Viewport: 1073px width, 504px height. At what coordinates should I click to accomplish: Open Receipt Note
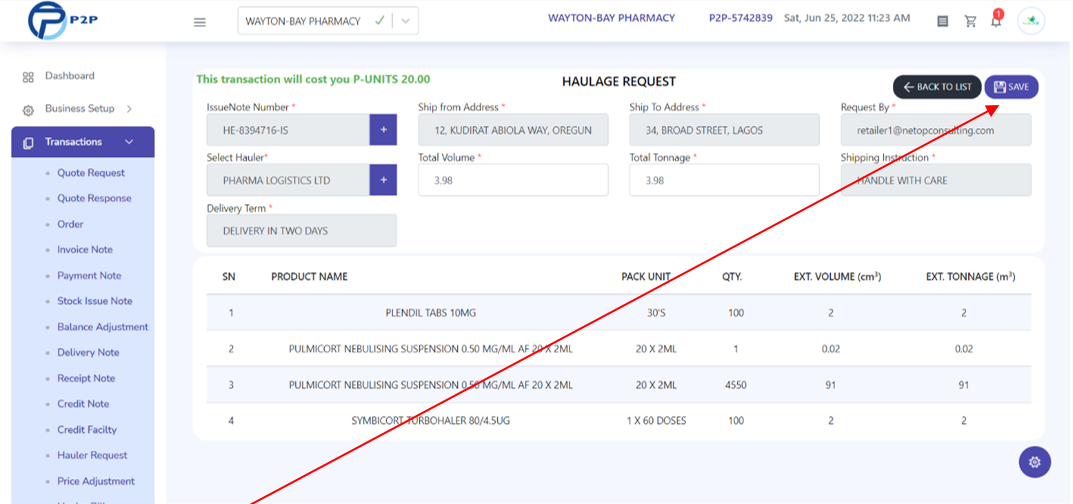coord(86,378)
